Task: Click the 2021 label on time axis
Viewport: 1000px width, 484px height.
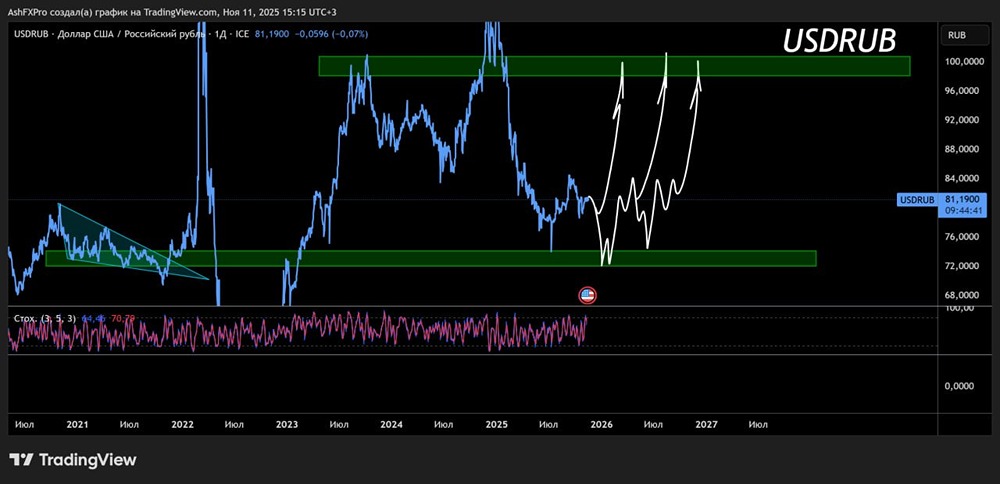Action: point(77,424)
